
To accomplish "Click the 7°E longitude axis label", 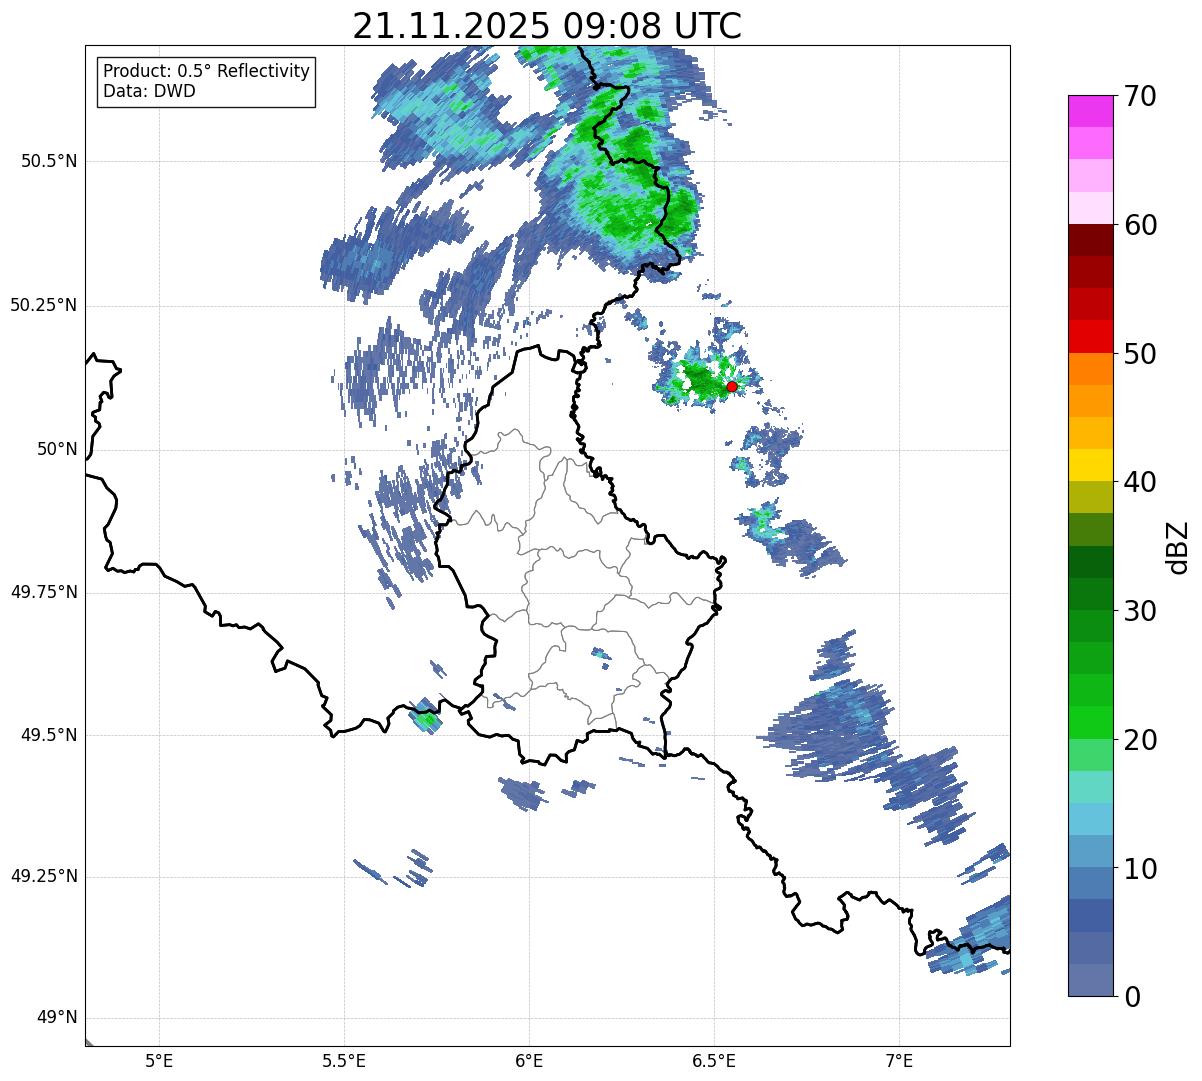I will [x=899, y=1060].
